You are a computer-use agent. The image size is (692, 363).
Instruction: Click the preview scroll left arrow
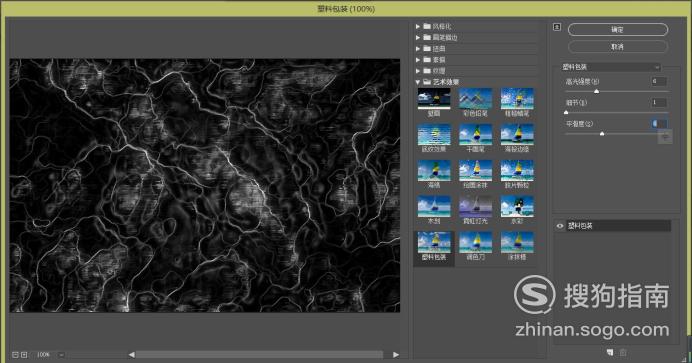click(132, 355)
